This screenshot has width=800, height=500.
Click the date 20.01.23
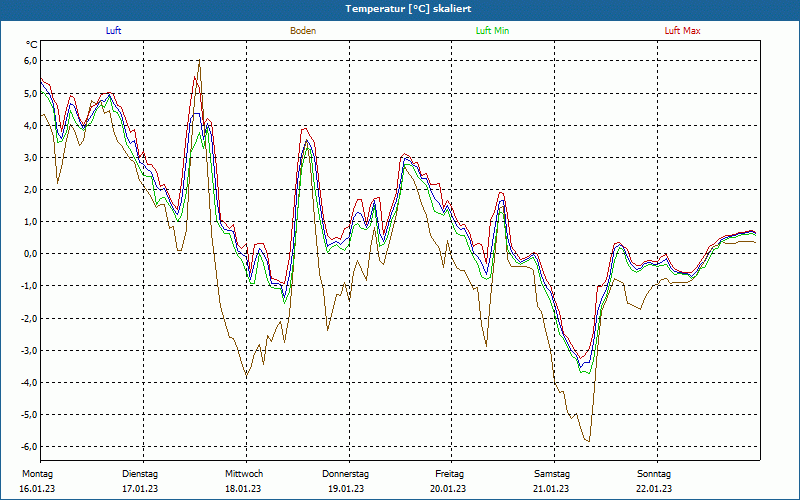pyautogui.click(x=449, y=488)
